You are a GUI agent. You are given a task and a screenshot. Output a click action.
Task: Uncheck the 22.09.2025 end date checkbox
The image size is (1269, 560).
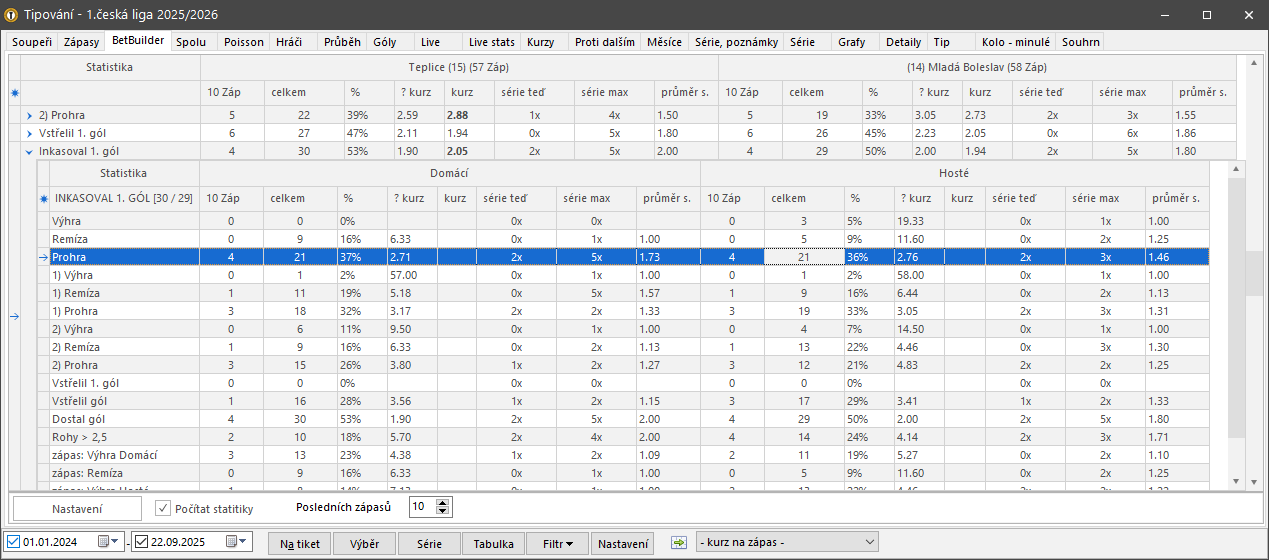pos(141,542)
